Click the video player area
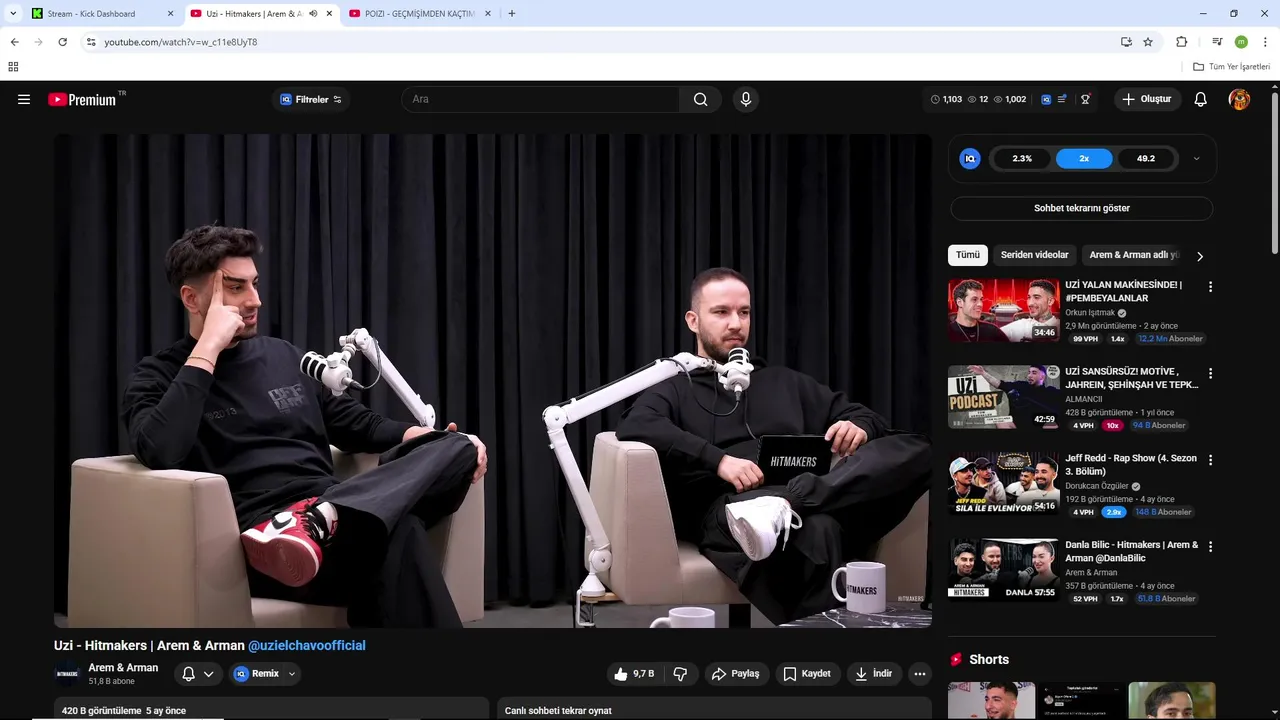This screenshot has width=1280, height=720. click(x=493, y=381)
